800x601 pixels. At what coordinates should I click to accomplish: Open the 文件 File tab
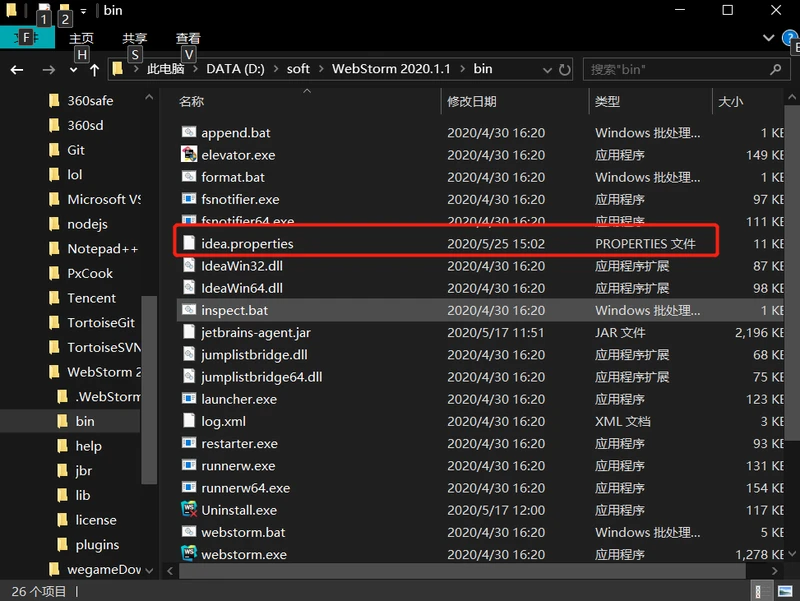(27, 38)
